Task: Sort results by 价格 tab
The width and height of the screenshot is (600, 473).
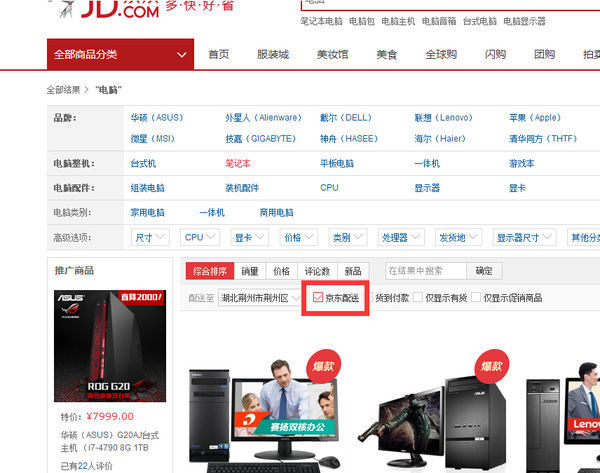Action: (x=282, y=271)
